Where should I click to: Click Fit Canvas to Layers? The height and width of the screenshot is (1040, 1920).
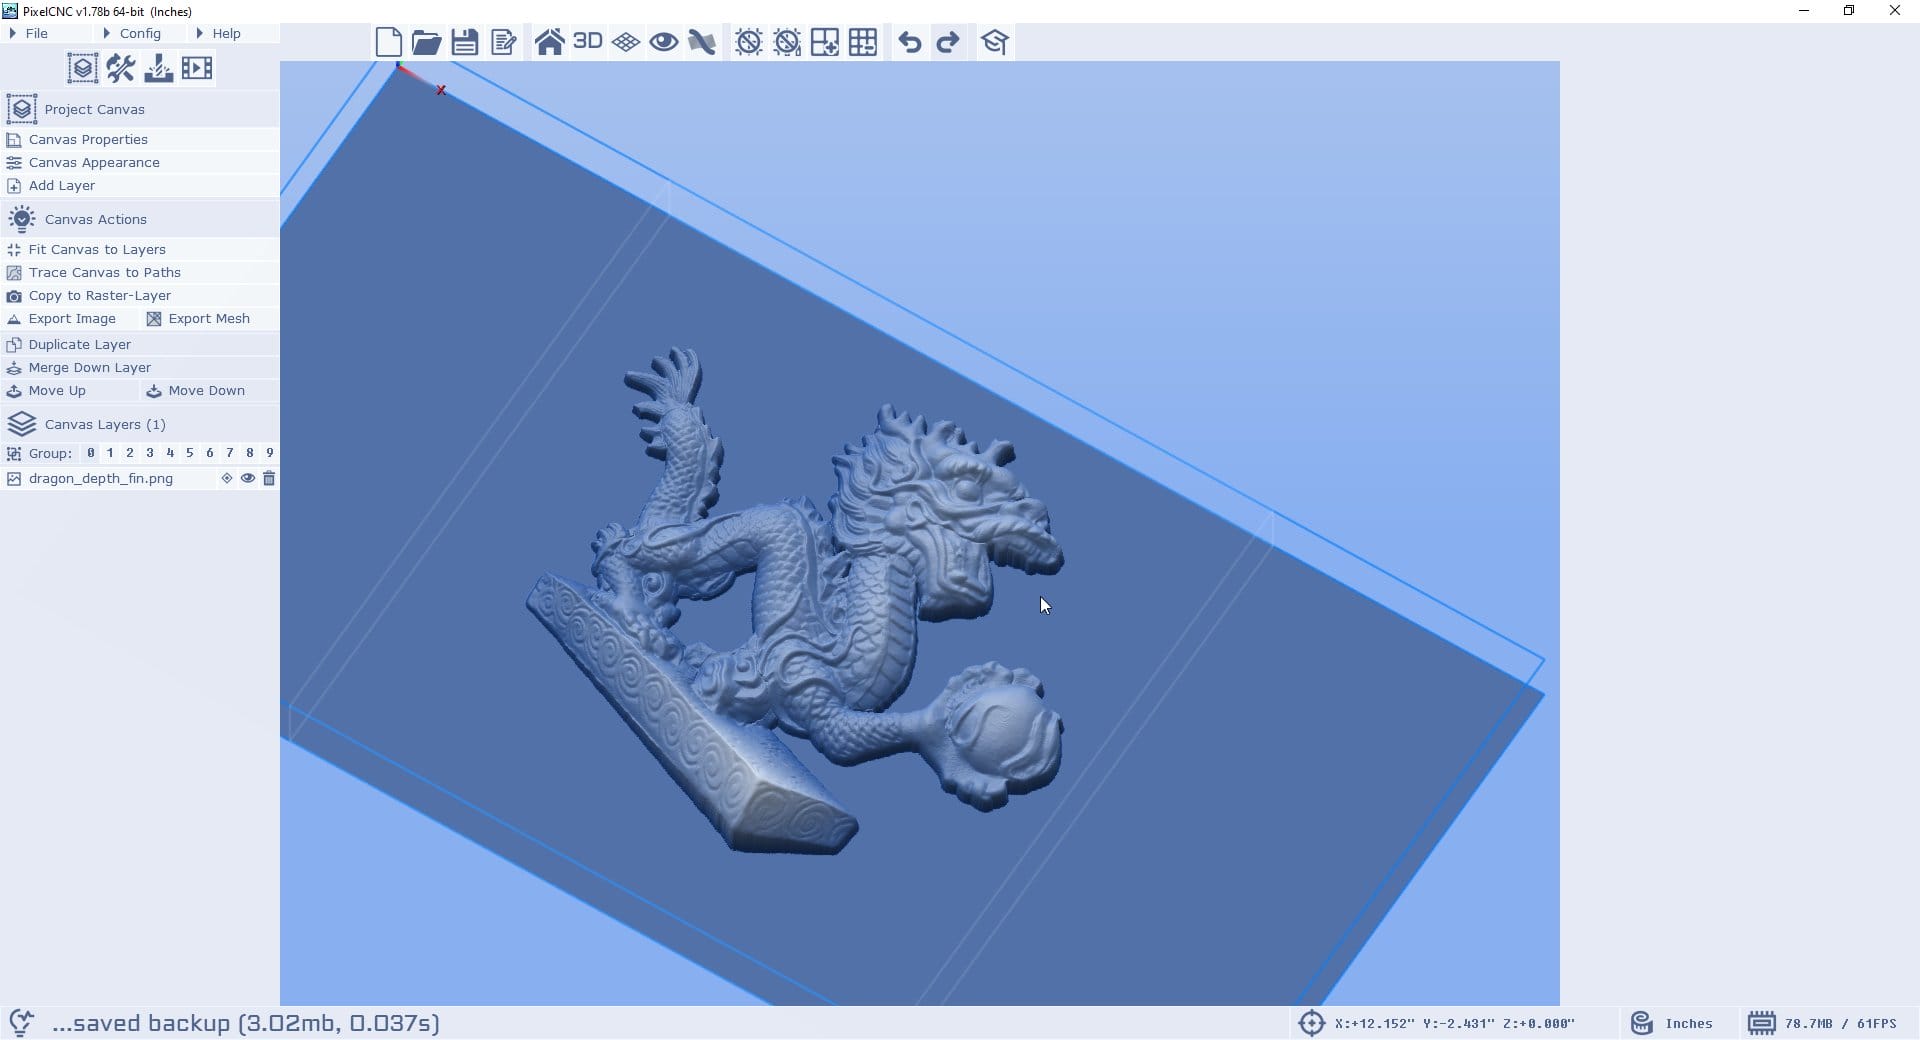97,249
